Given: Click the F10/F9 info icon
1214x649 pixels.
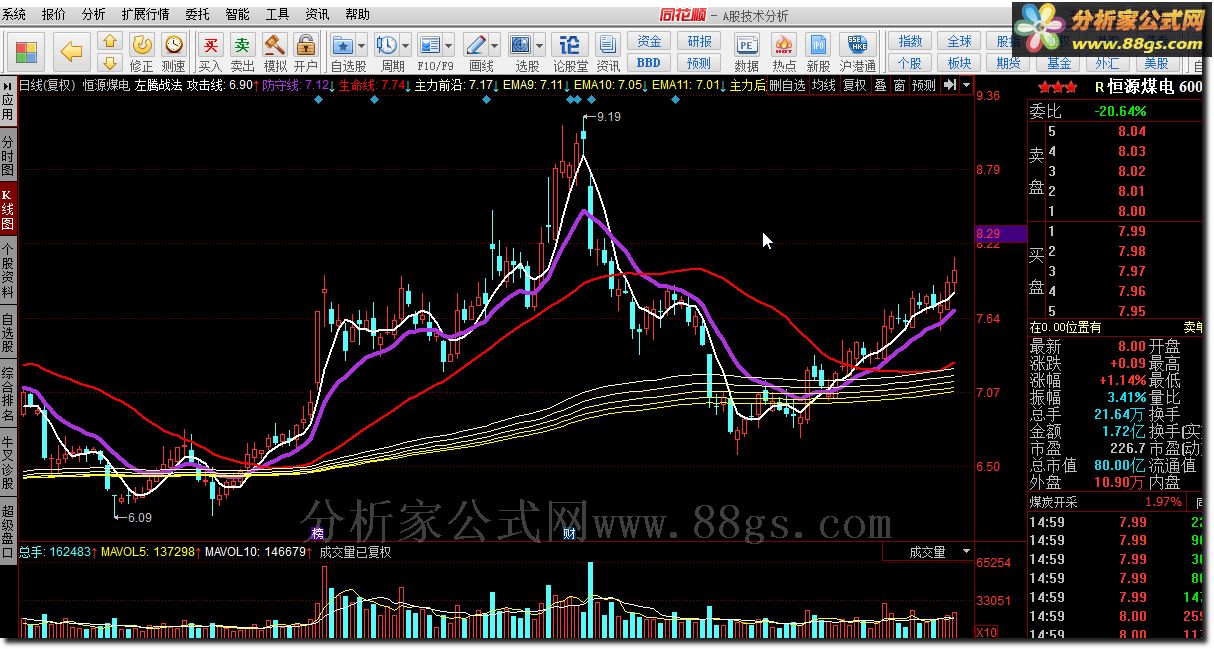Looking at the screenshot, I should click(430, 44).
